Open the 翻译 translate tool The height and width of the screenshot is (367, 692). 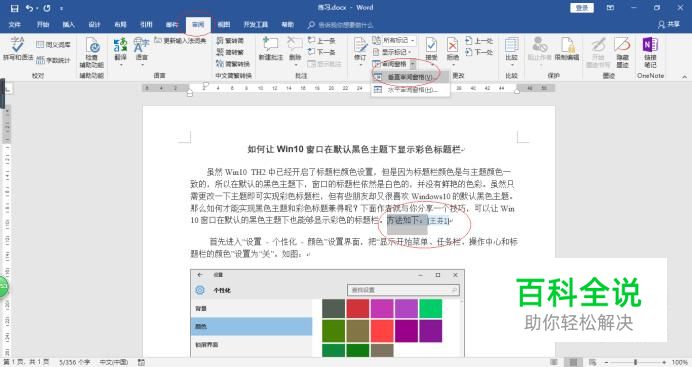click(x=120, y=49)
